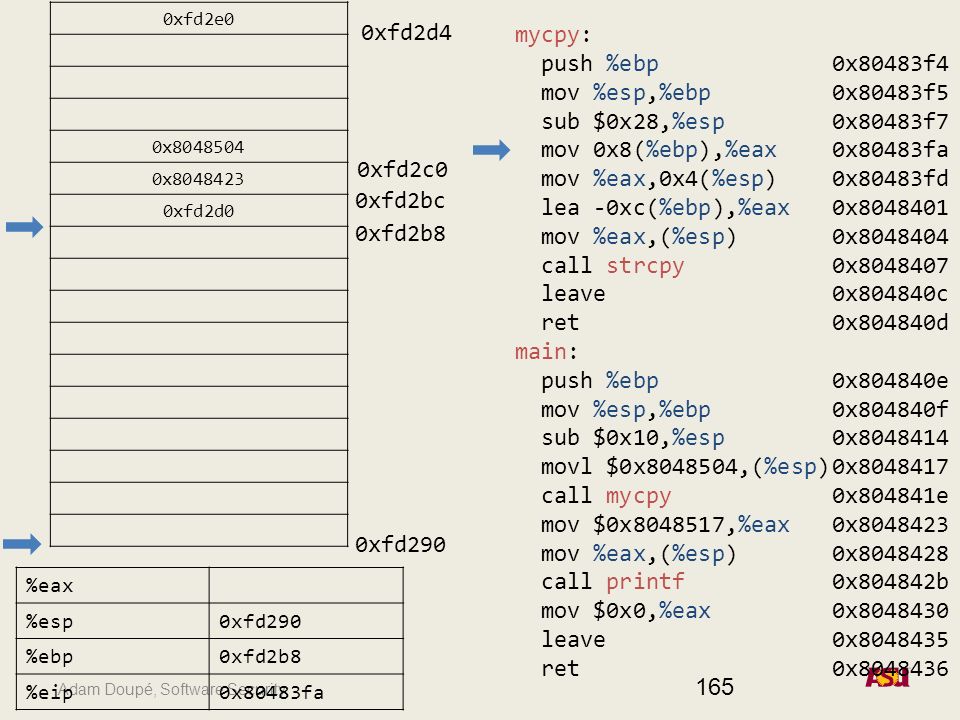Select code address 0x8048435 beside leave
This screenshot has width=960, height=720.
pyautogui.click(x=890, y=640)
